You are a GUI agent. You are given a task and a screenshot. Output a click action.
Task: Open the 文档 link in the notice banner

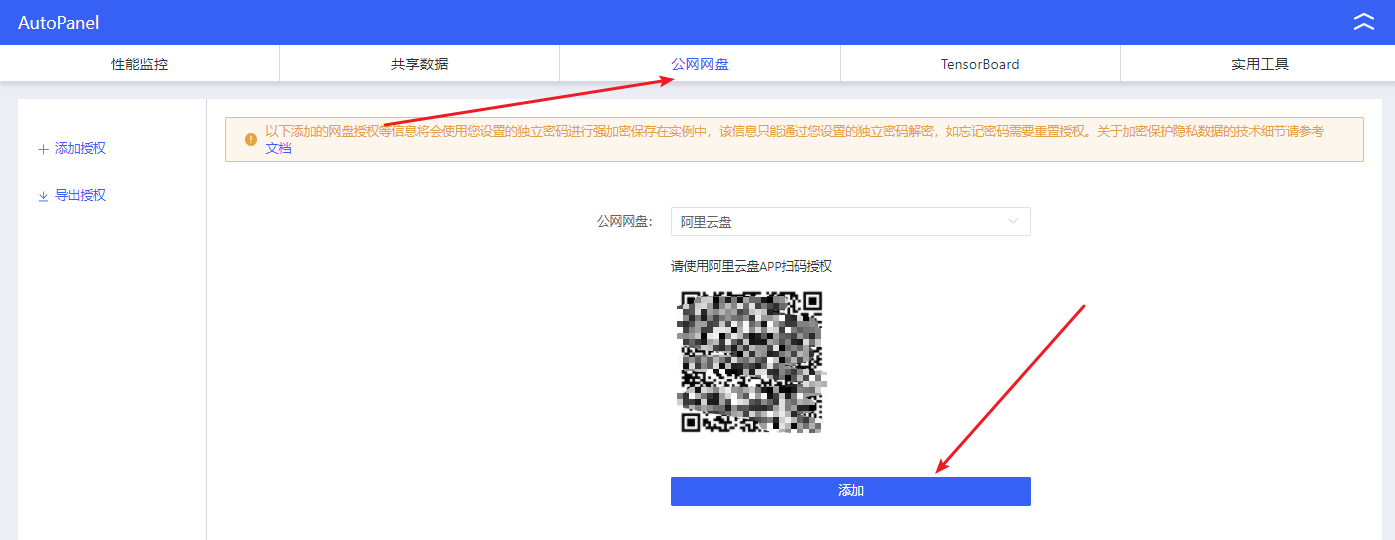(278, 148)
